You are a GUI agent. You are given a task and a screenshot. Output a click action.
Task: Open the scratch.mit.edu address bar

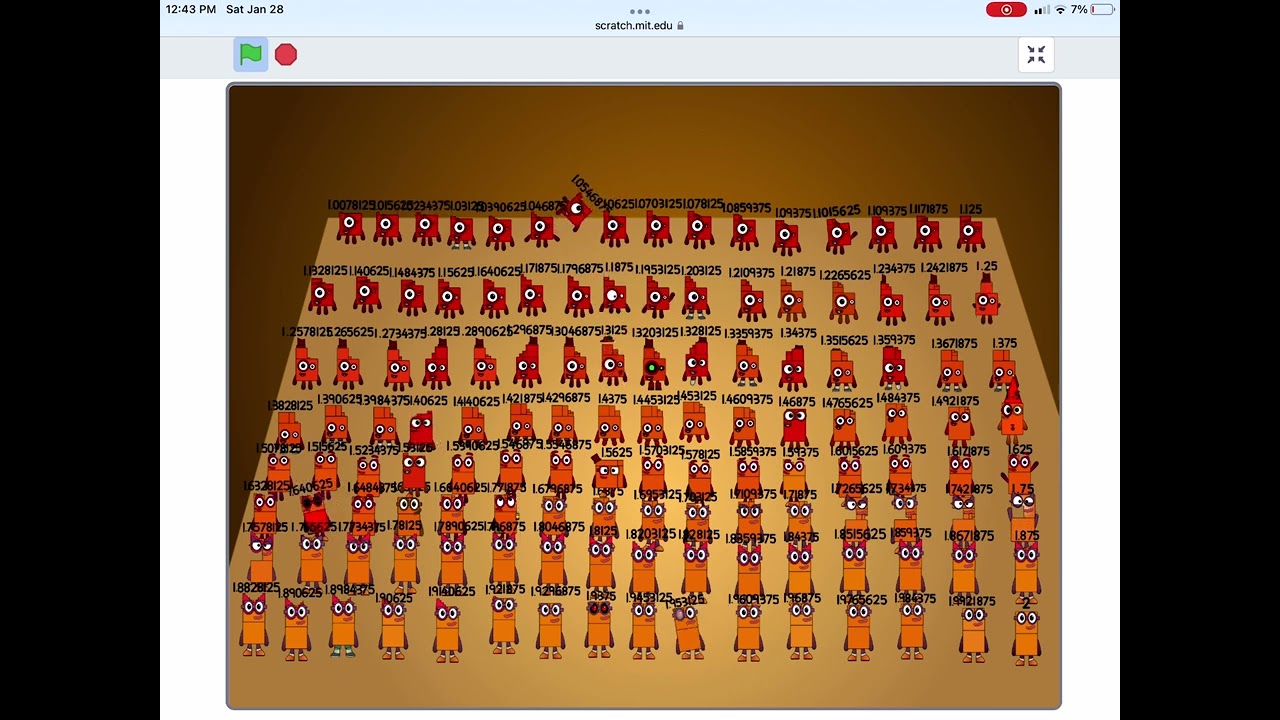(639, 26)
